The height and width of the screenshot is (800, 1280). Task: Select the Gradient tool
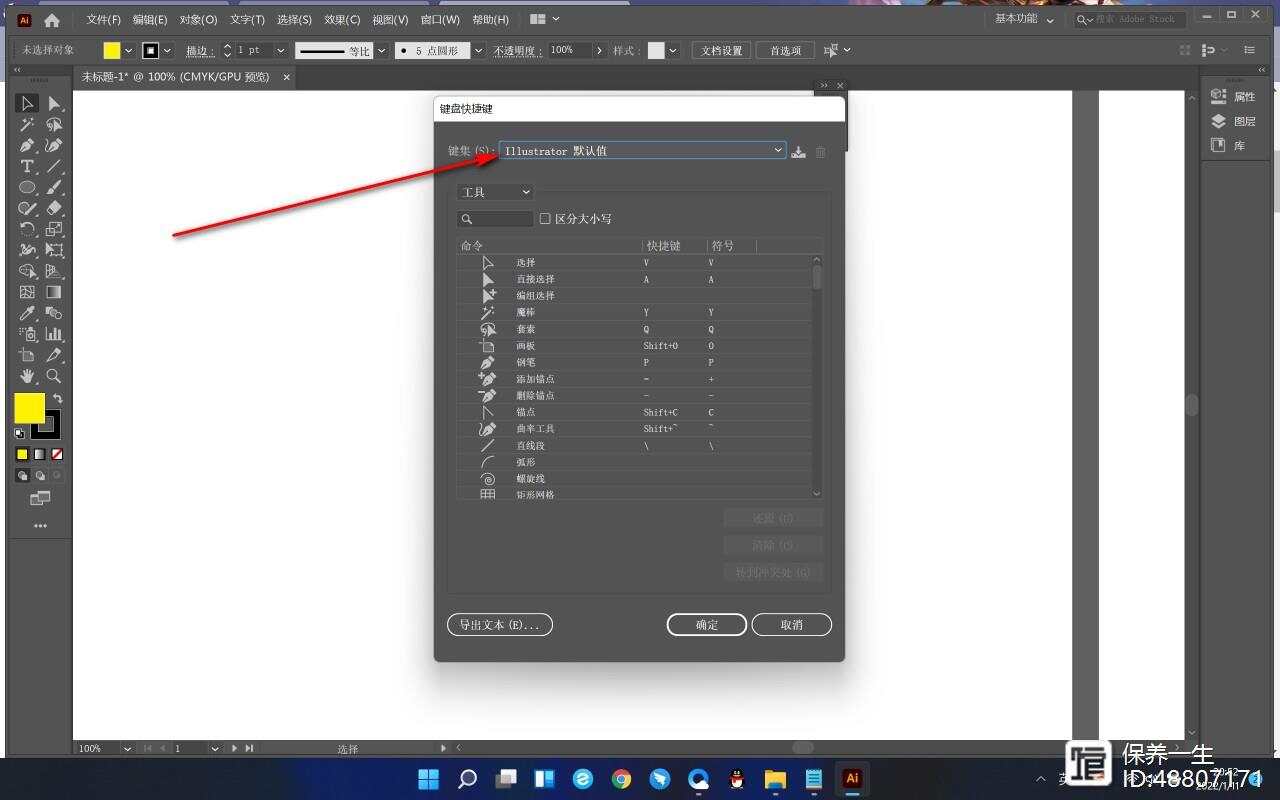pos(54,292)
